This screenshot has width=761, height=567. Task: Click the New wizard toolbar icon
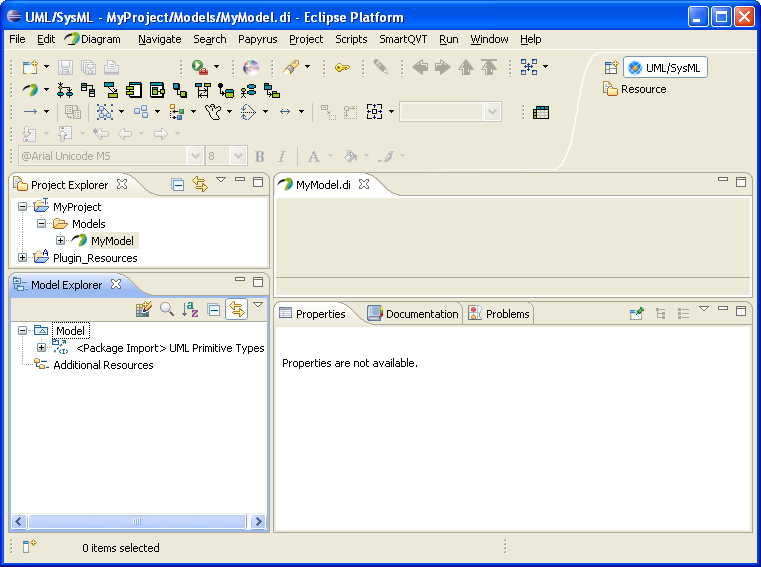click(x=28, y=67)
